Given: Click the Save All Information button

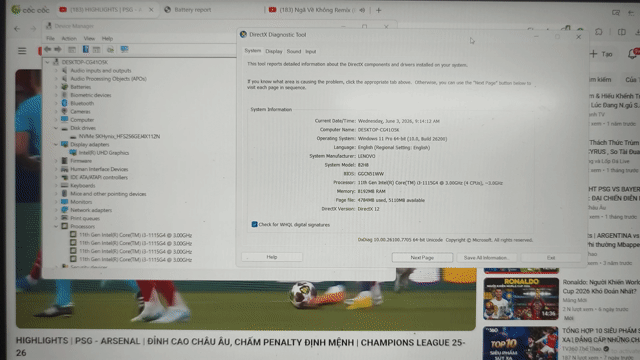Looking at the screenshot, I should point(486,258).
